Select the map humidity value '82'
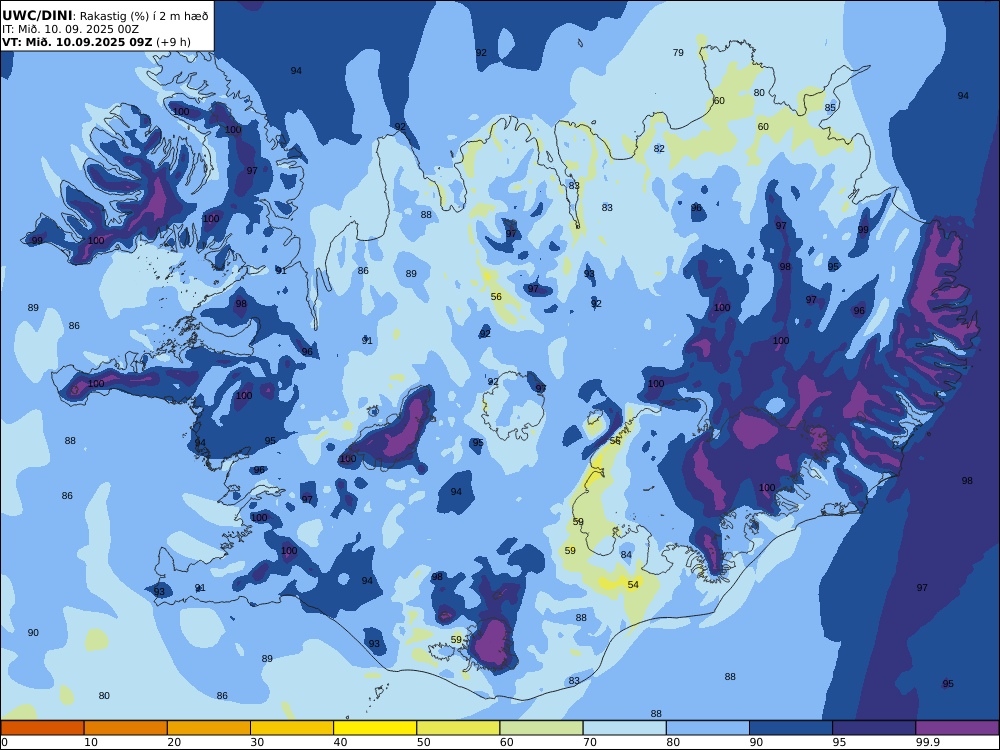This screenshot has height=750, width=1000. pos(659,149)
